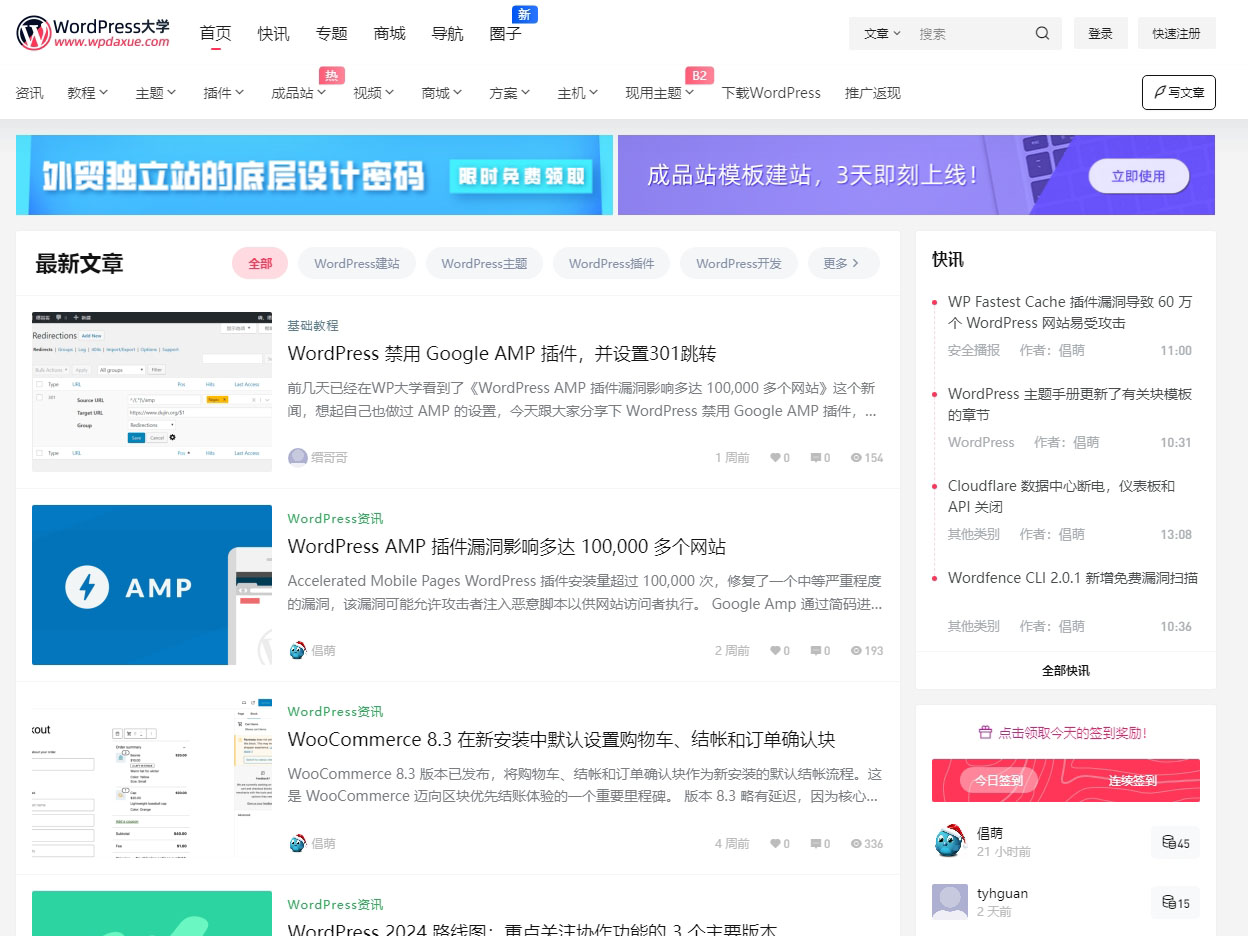Image resolution: width=1248 pixels, height=936 pixels.
Task: Click the search magnifier icon
Action: [x=1041, y=33]
